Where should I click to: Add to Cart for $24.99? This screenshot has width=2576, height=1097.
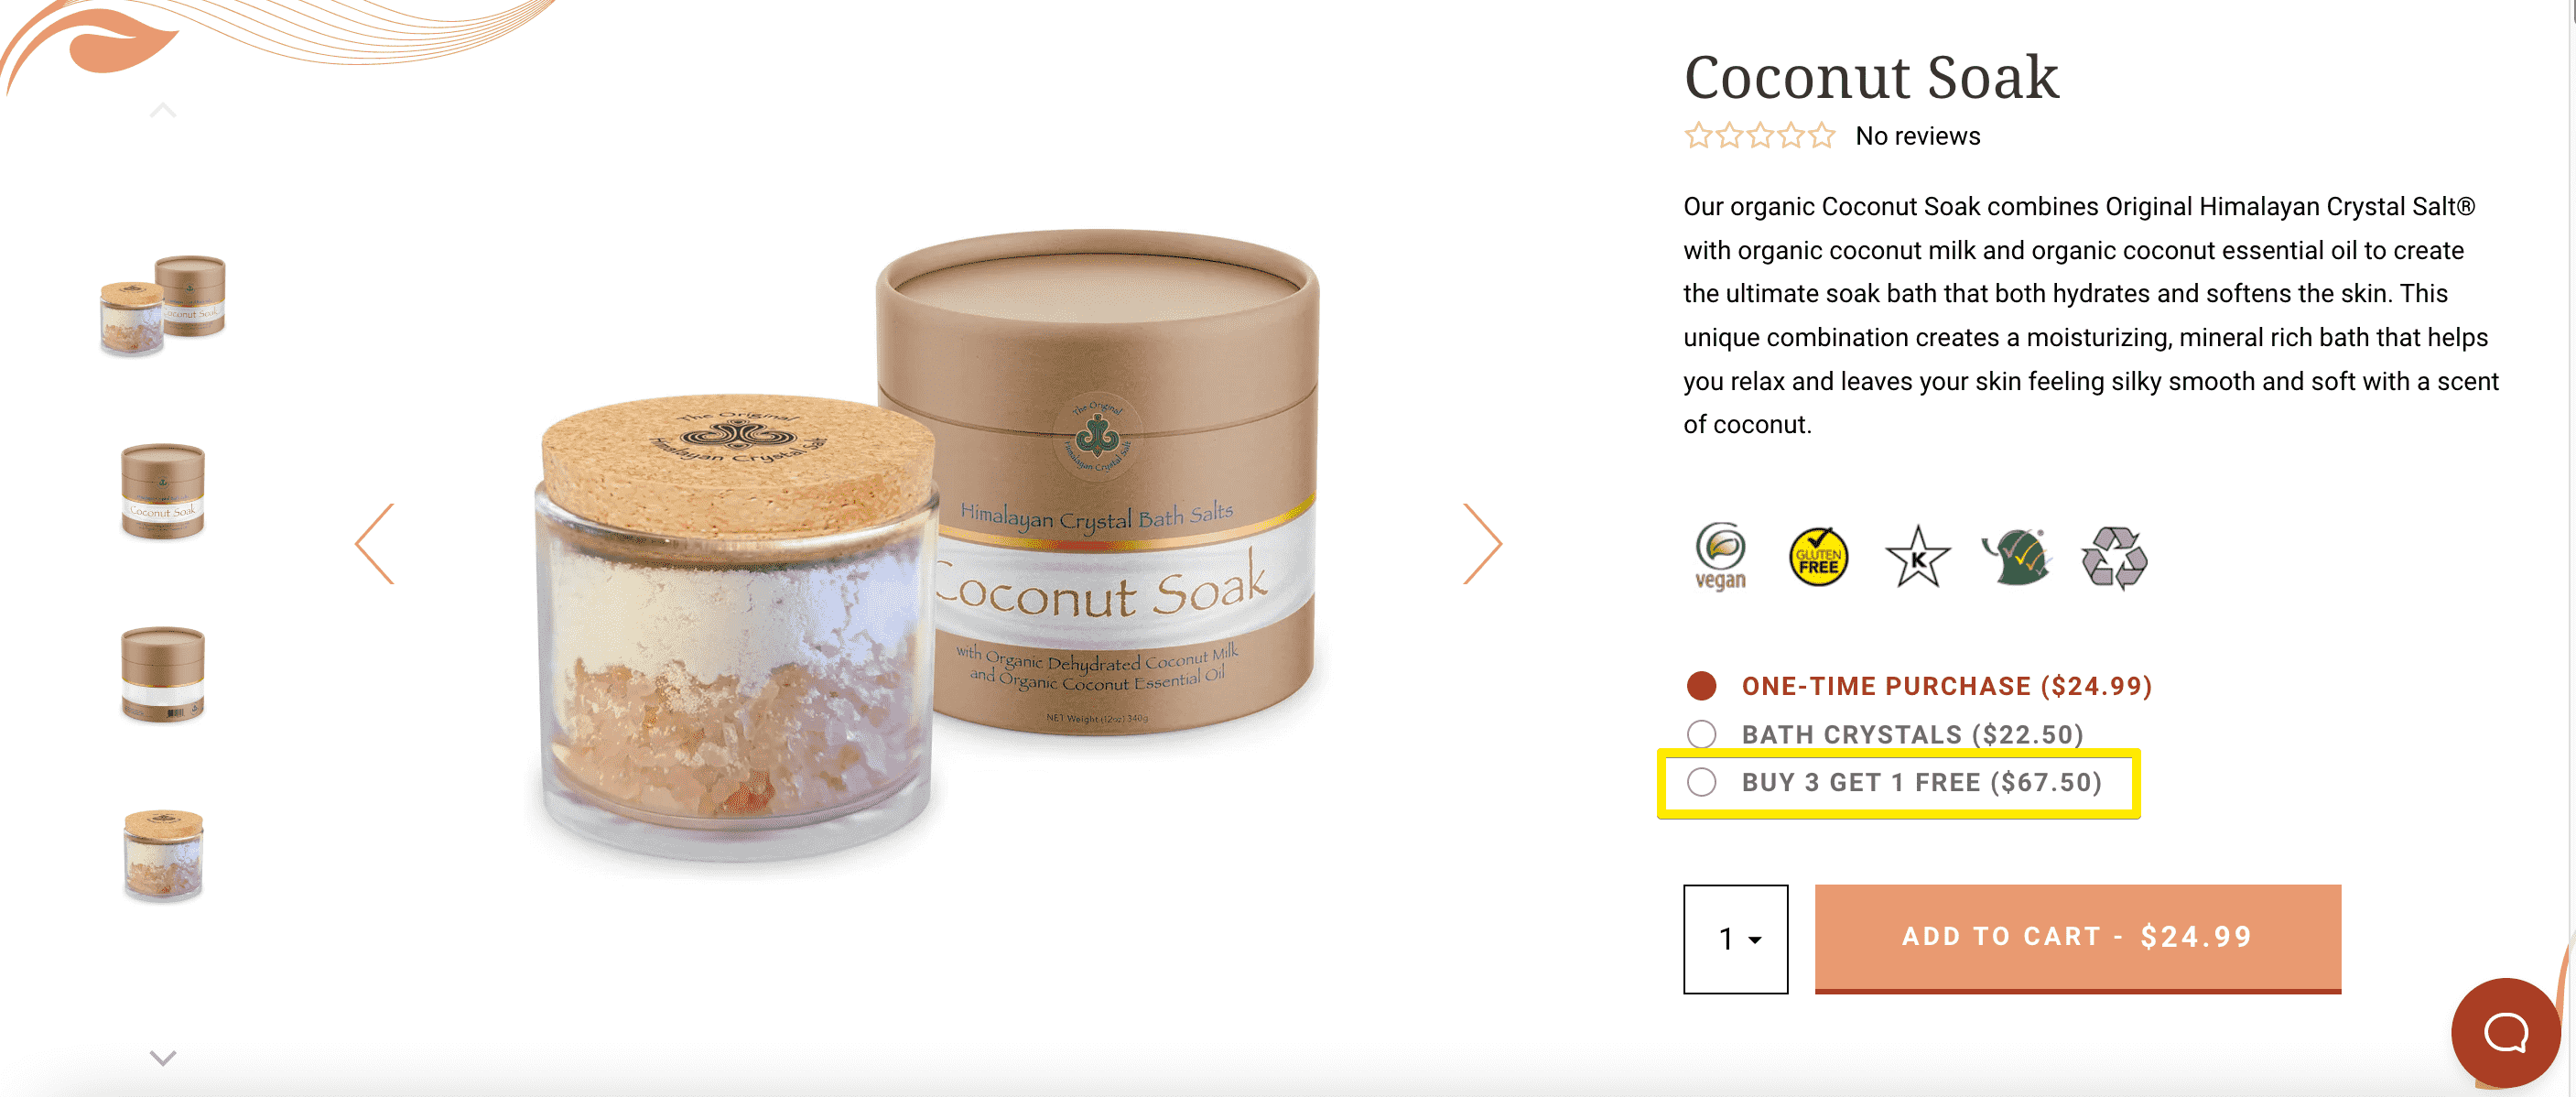(2077, 938)
